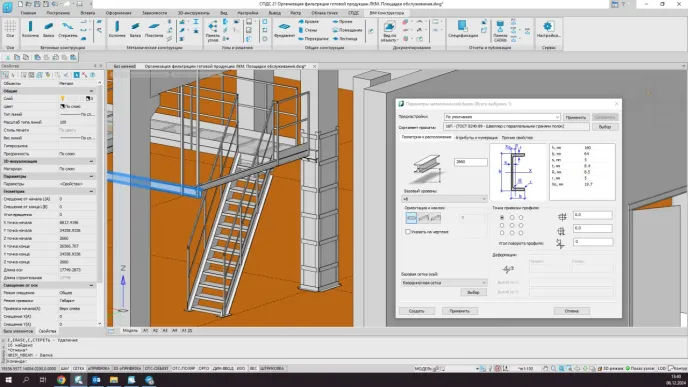This screenshot has width=688, height=387.
Task: Open the 3D-инструменты ribbon tab
Action: (x=194, y=13)
